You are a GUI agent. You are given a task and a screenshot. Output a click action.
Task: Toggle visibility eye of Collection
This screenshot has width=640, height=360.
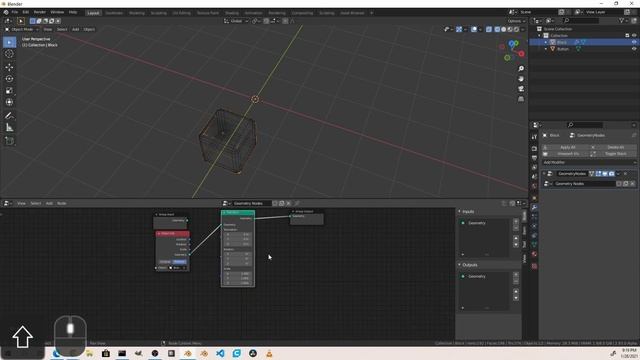coord(634,36)
